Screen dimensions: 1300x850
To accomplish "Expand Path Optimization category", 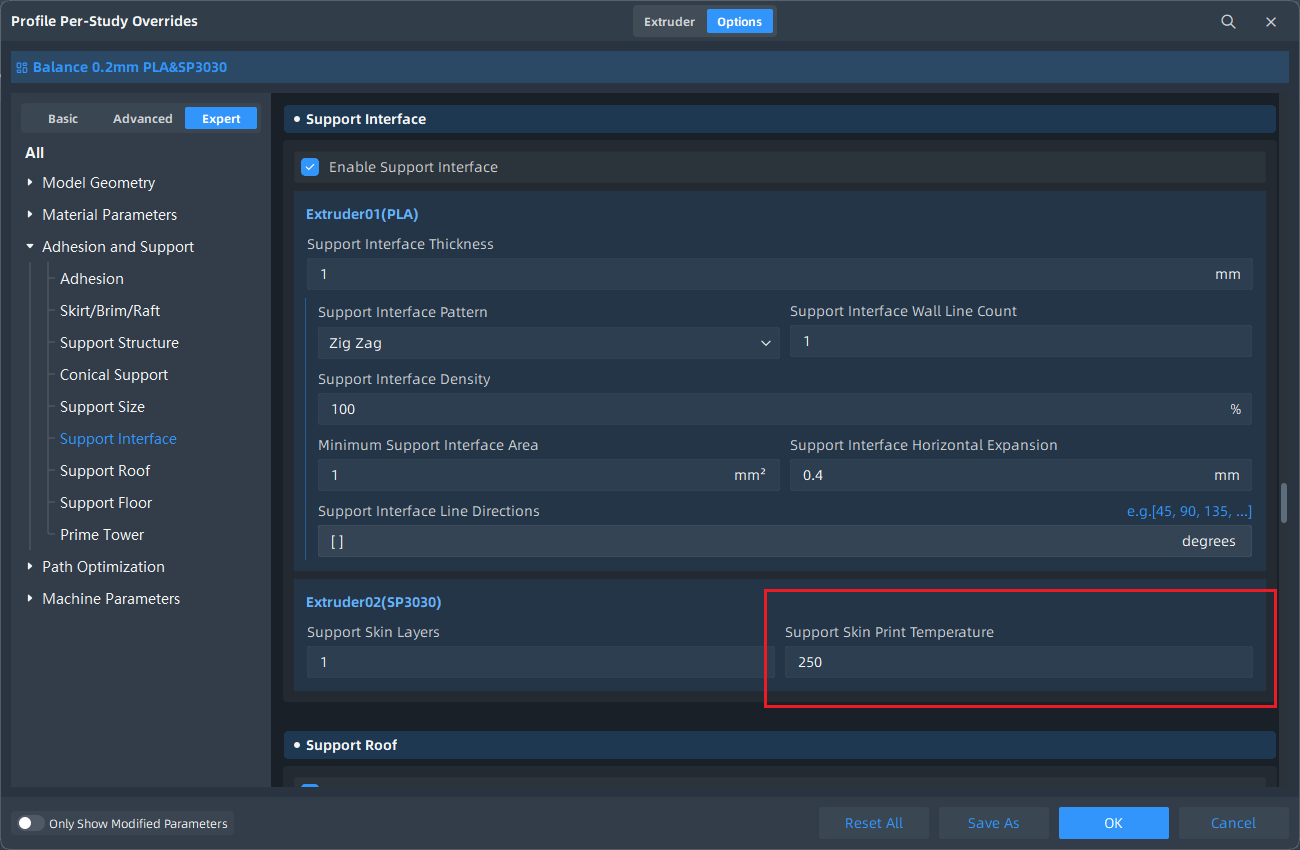I will pos(30,567).
